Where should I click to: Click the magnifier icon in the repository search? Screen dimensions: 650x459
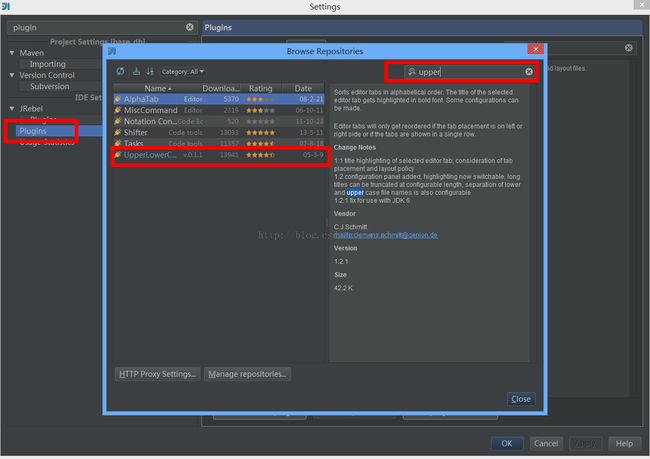coord(412,72)
